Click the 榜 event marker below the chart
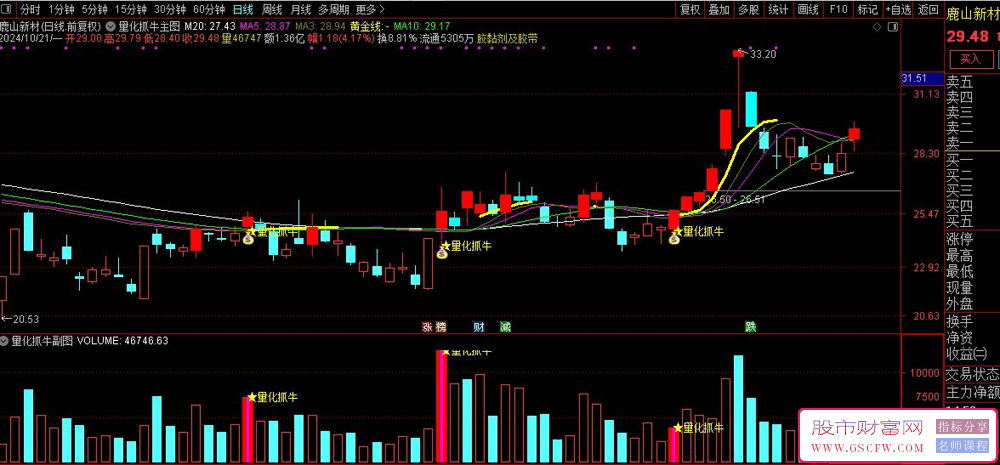 point(441,327)
